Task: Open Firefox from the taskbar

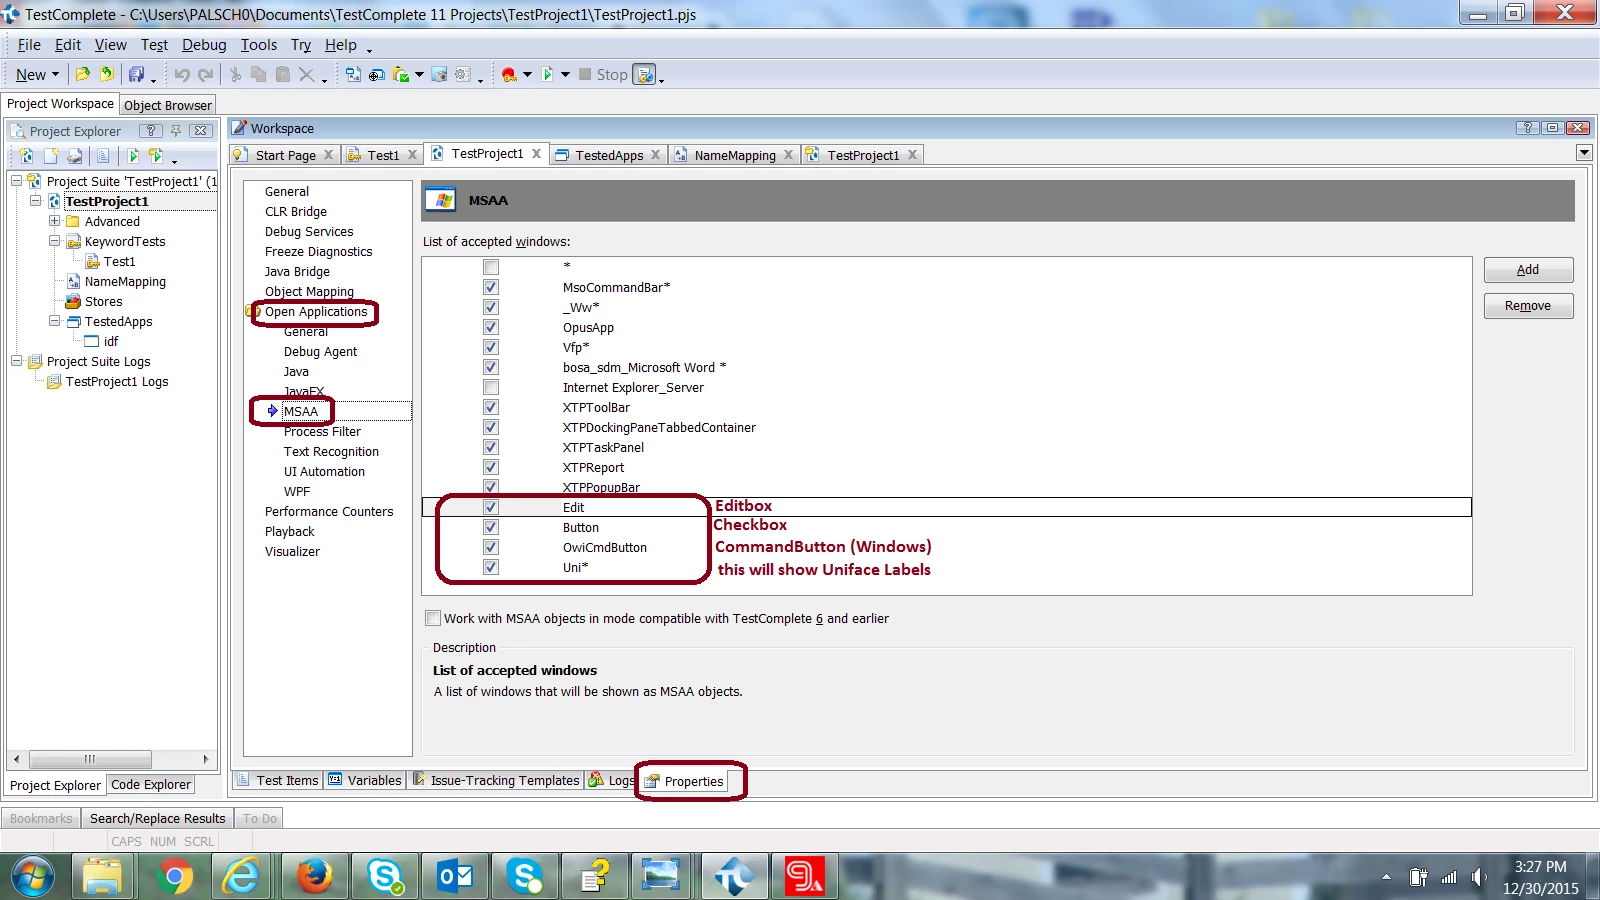Action: point(314,877)
